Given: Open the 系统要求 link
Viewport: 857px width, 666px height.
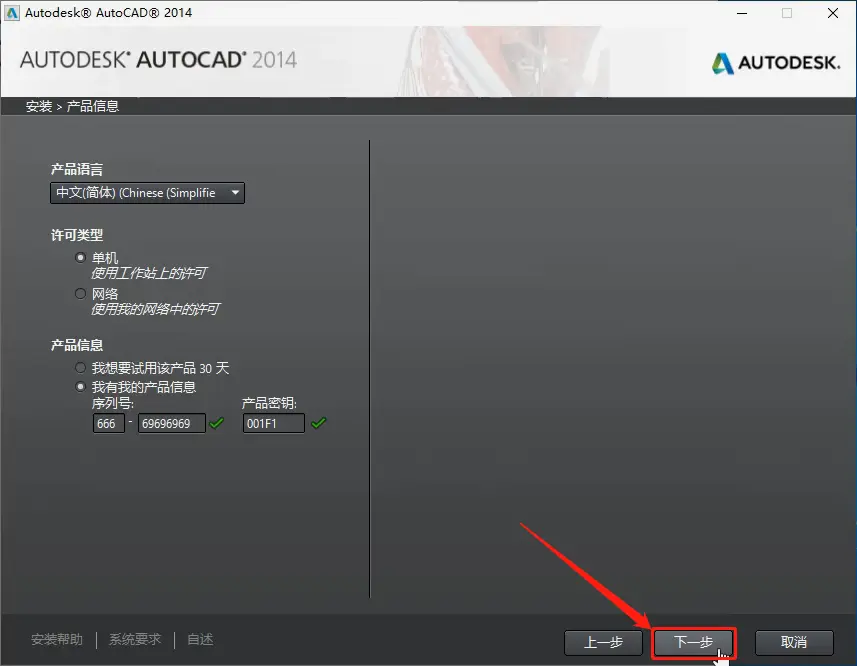Looking at the screenshot, I should 135,639.
